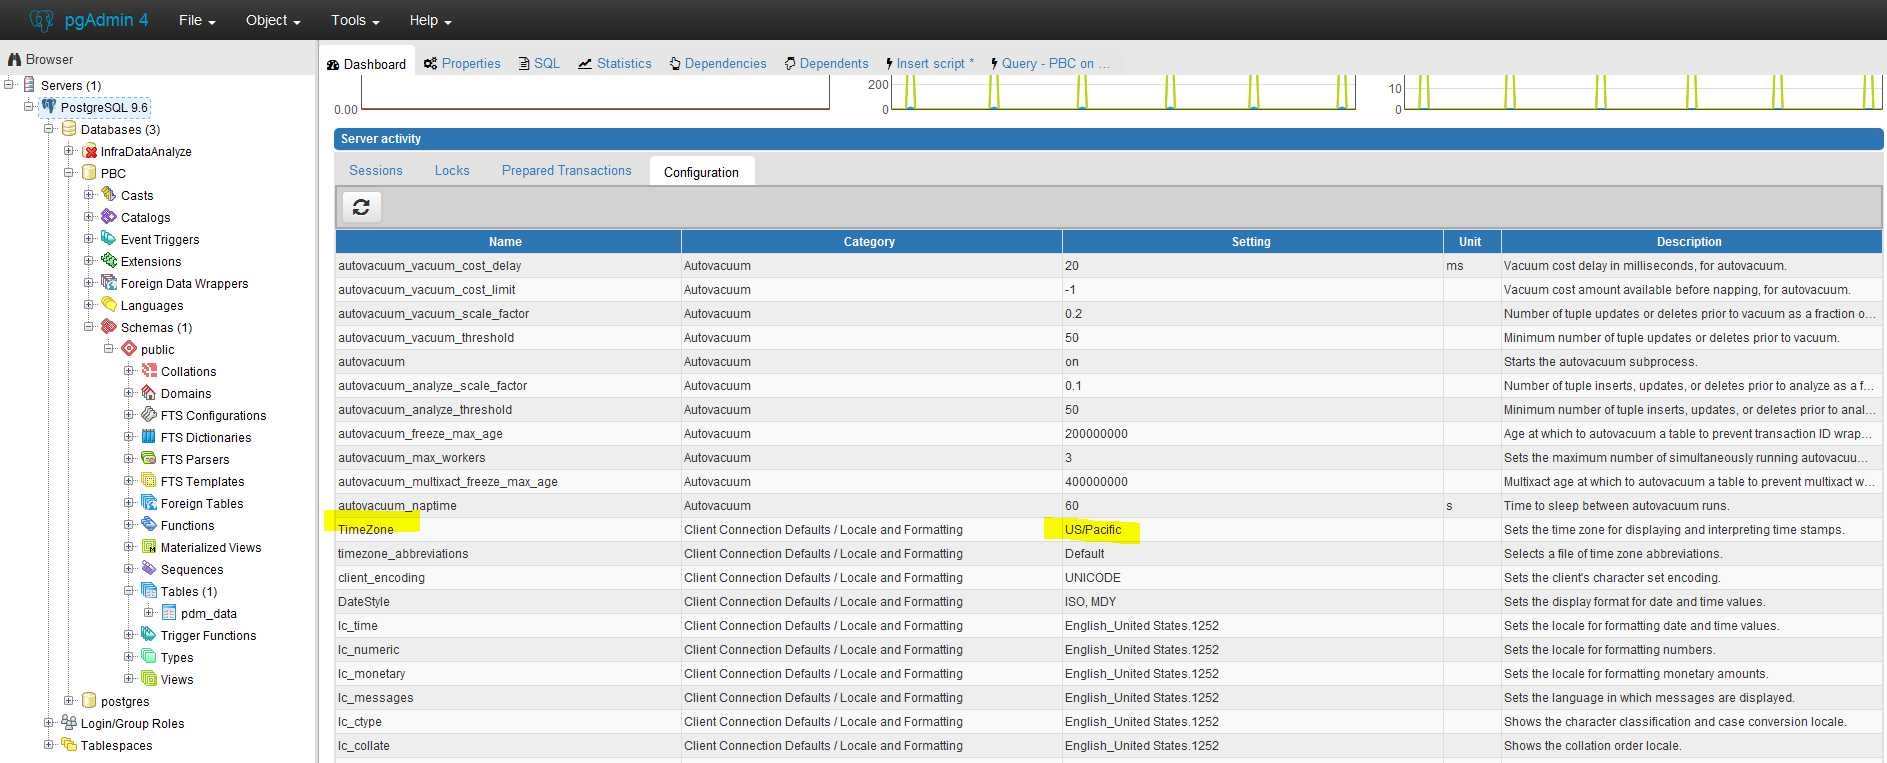1887x763 pixels.
Task: Select the Foreign Tables tree item
Action: (x=202, y=503)
